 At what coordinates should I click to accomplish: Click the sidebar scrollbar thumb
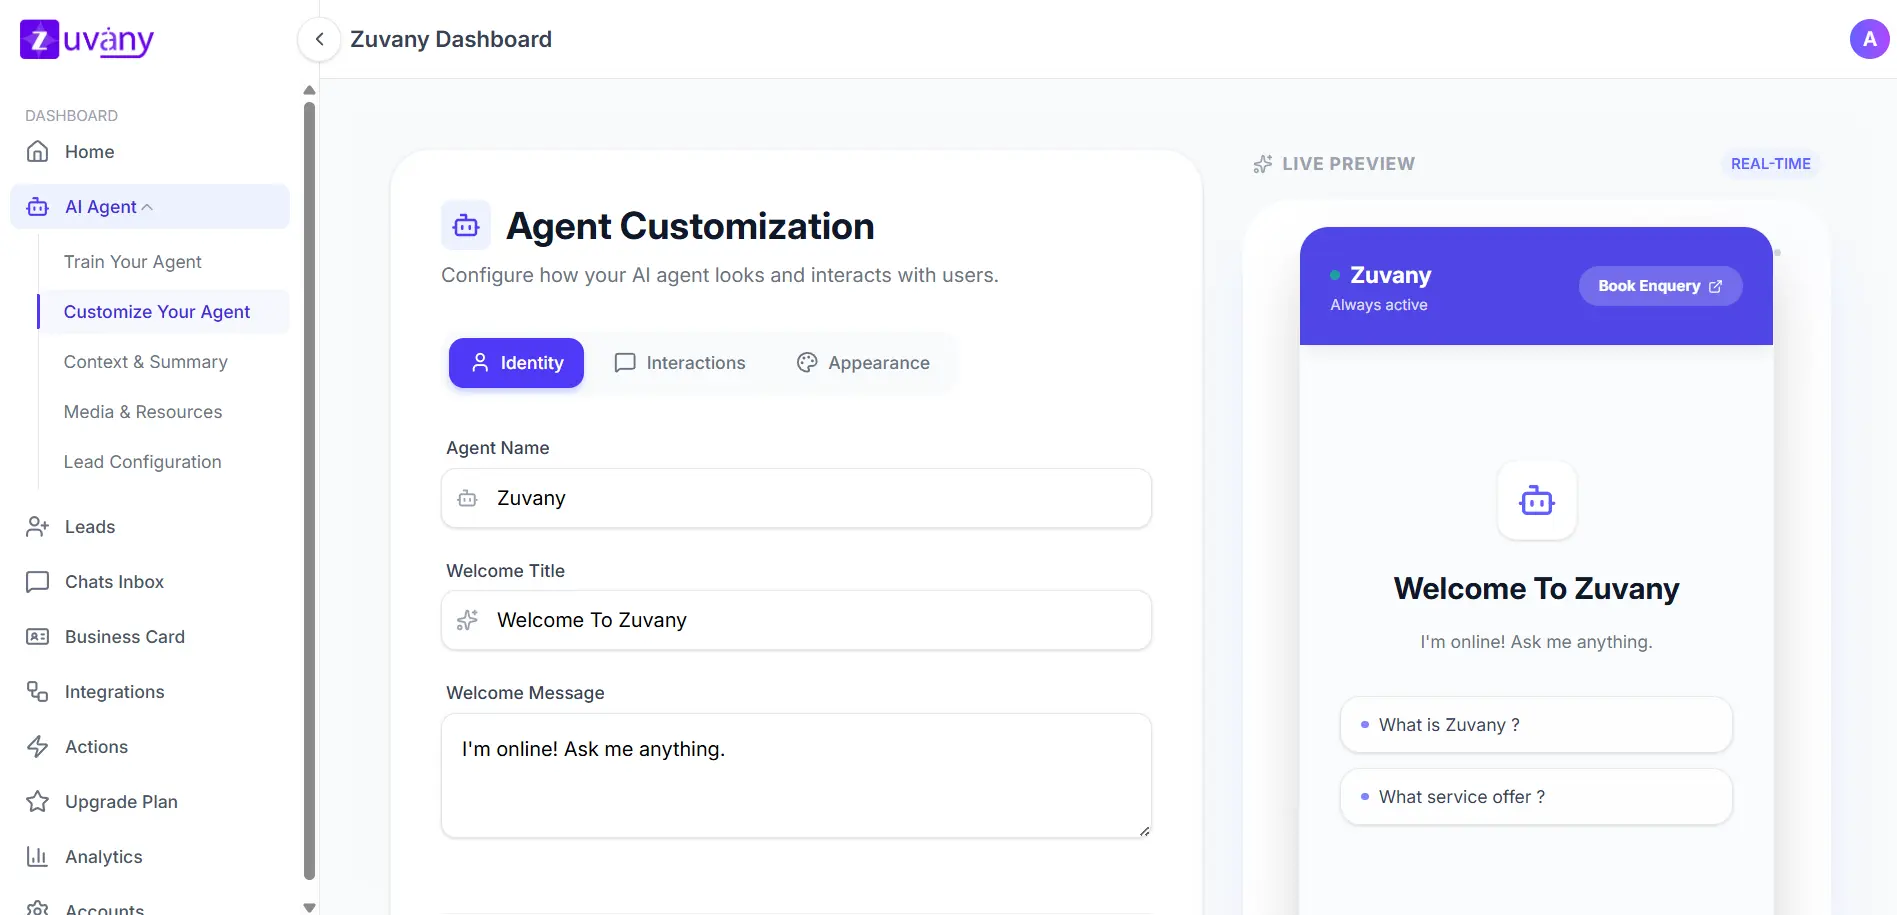pos(309,490)
